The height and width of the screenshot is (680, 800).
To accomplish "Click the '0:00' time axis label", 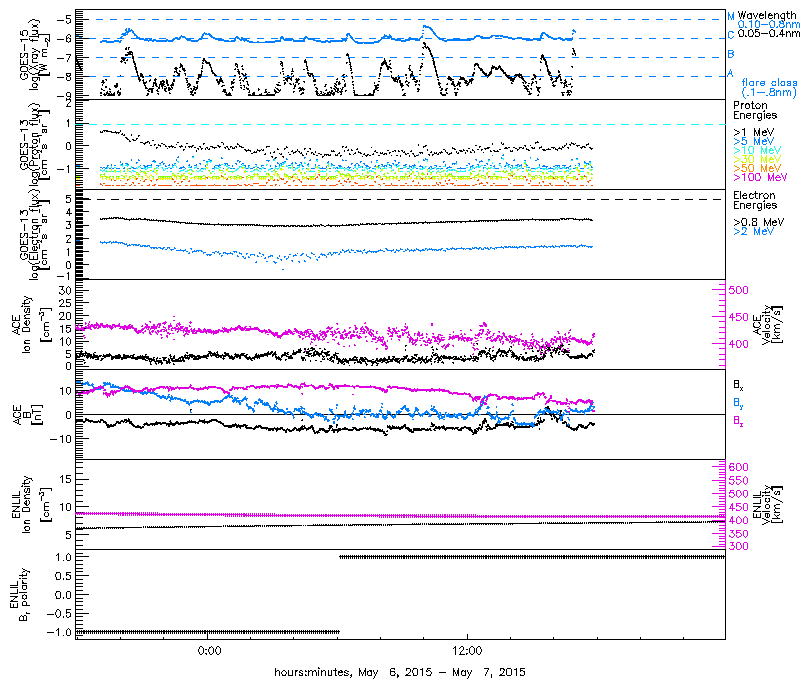I will pos(209,651).
